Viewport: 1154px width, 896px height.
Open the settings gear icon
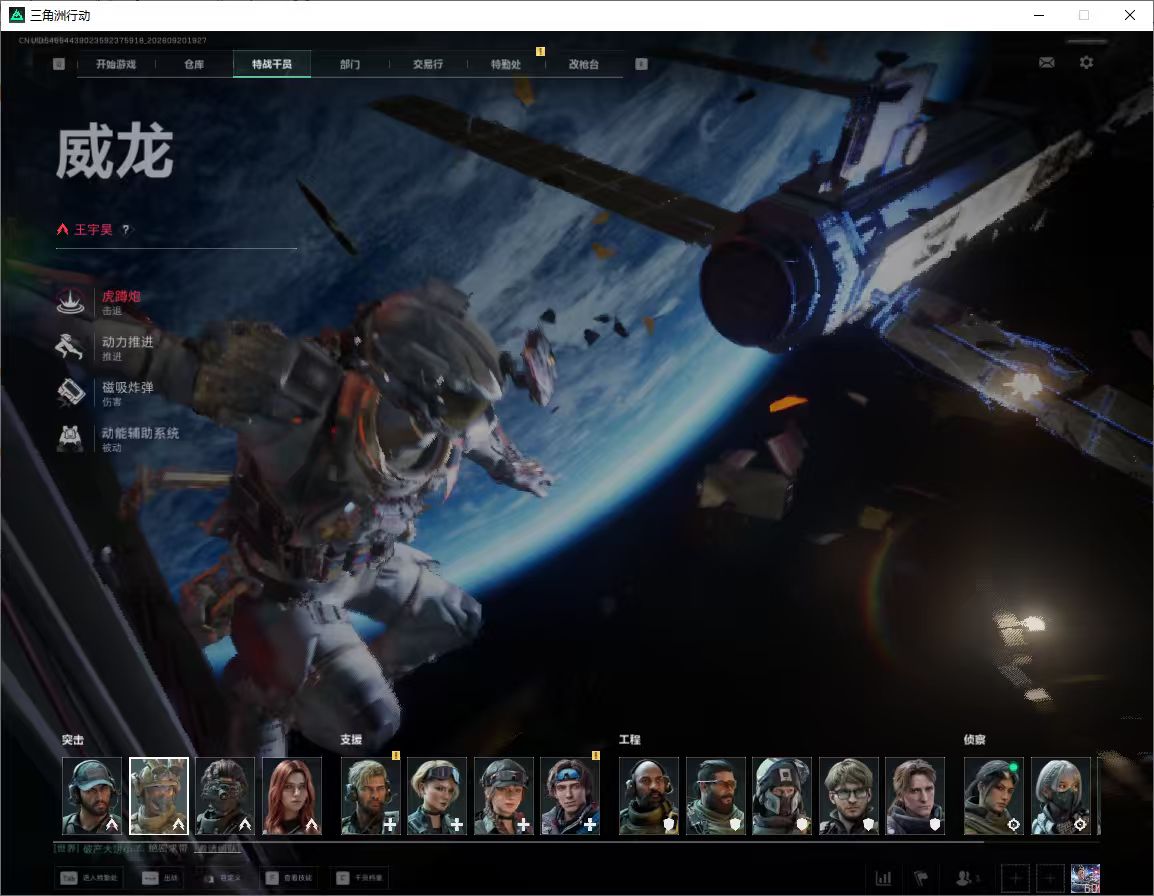(x=1086, y=63)
